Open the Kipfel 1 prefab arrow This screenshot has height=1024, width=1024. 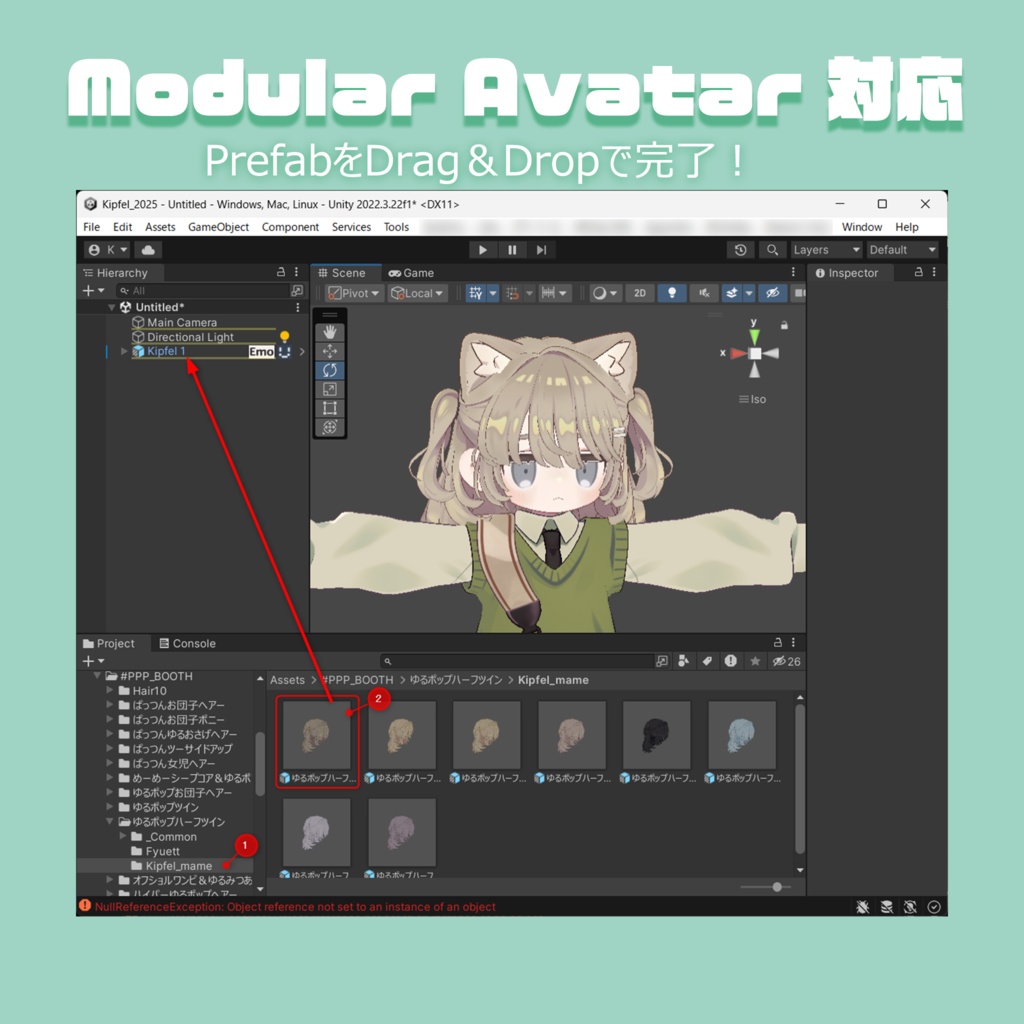[x=302, y=351]
